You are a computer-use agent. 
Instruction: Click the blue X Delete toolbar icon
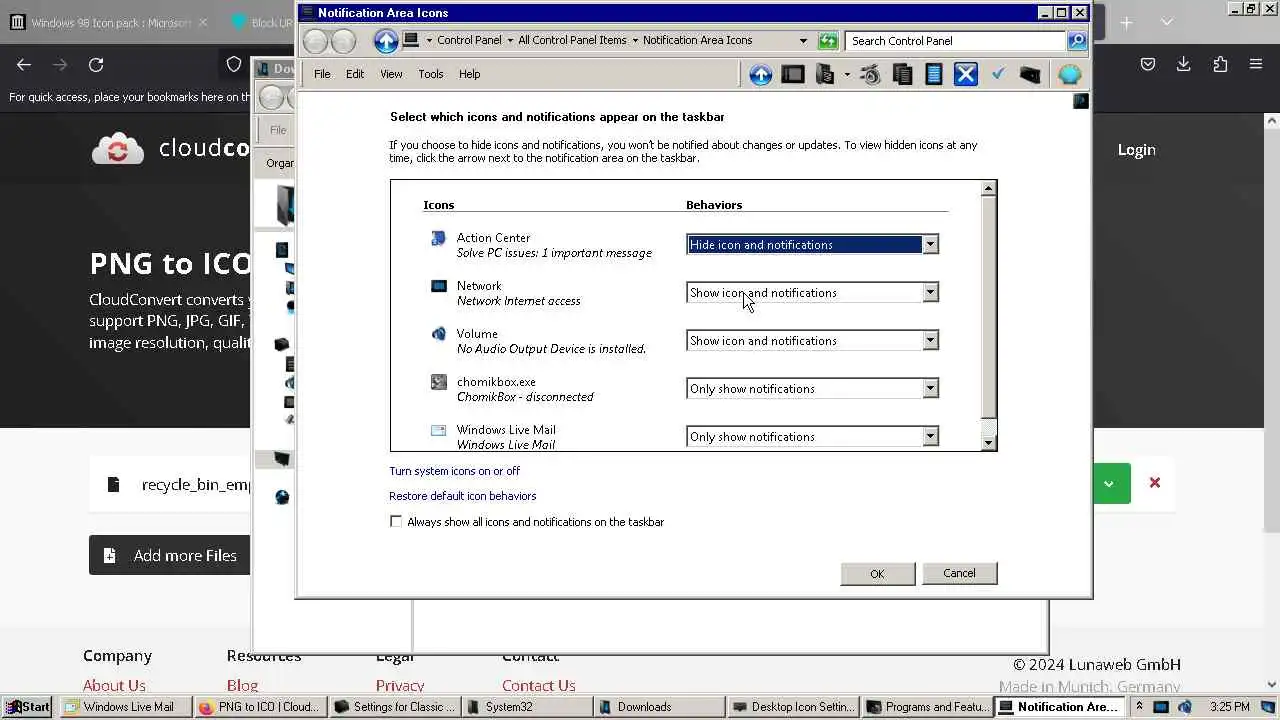pyautogui.click(x=966, y=75)
